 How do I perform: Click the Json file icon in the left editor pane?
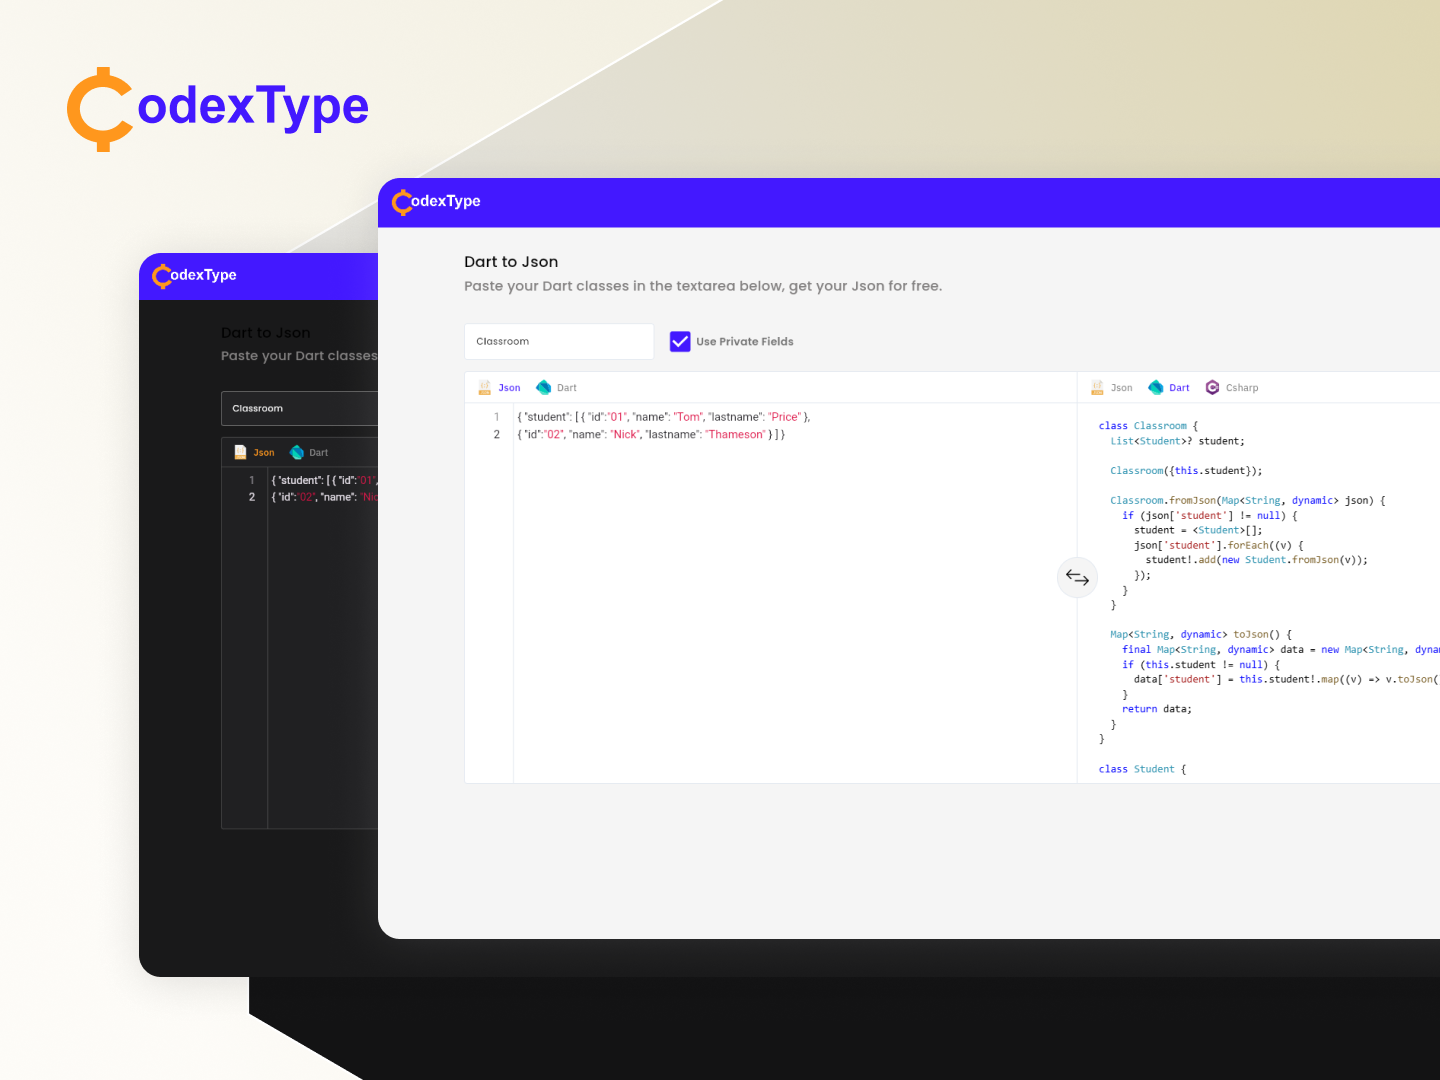tap(485, 387)
